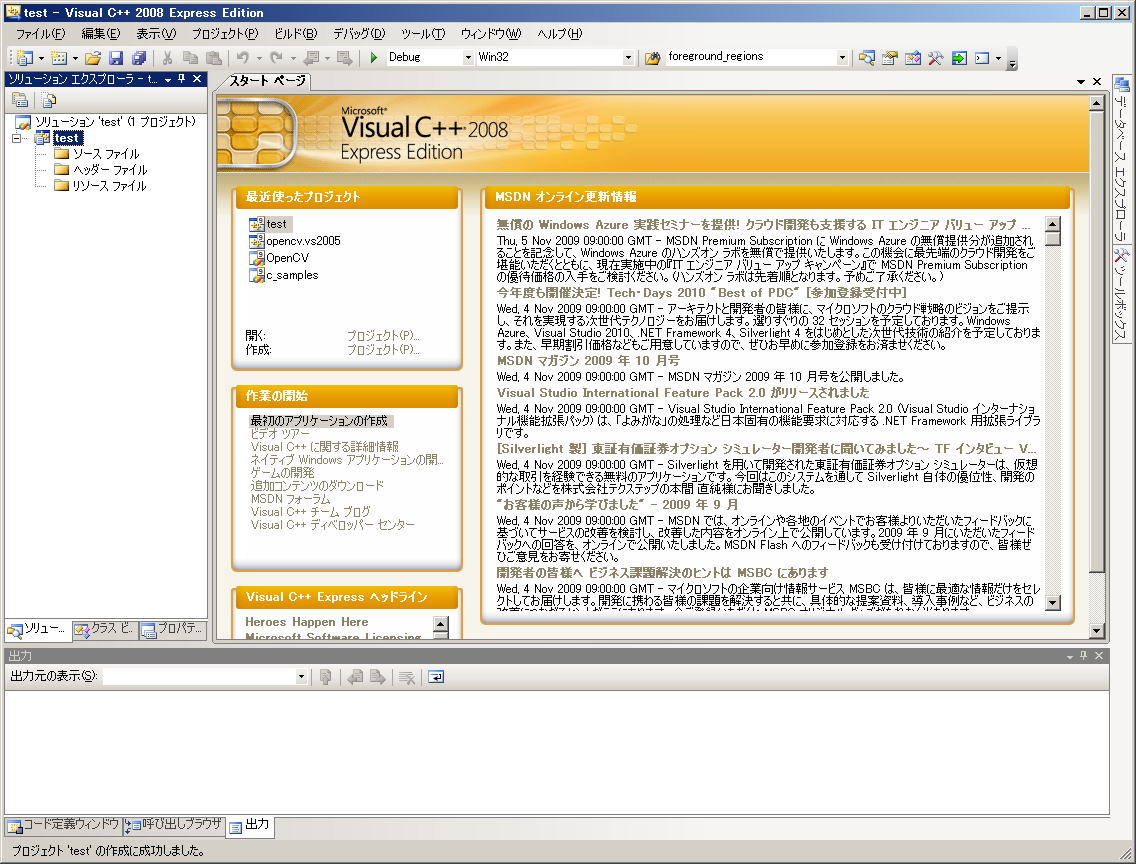Switch to the クラス ビュー tab

[104, 629]
